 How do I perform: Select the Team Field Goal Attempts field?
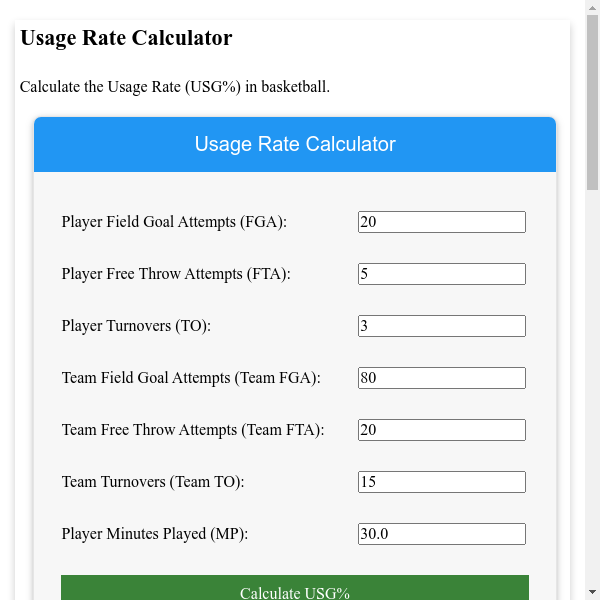pos(441,378)
